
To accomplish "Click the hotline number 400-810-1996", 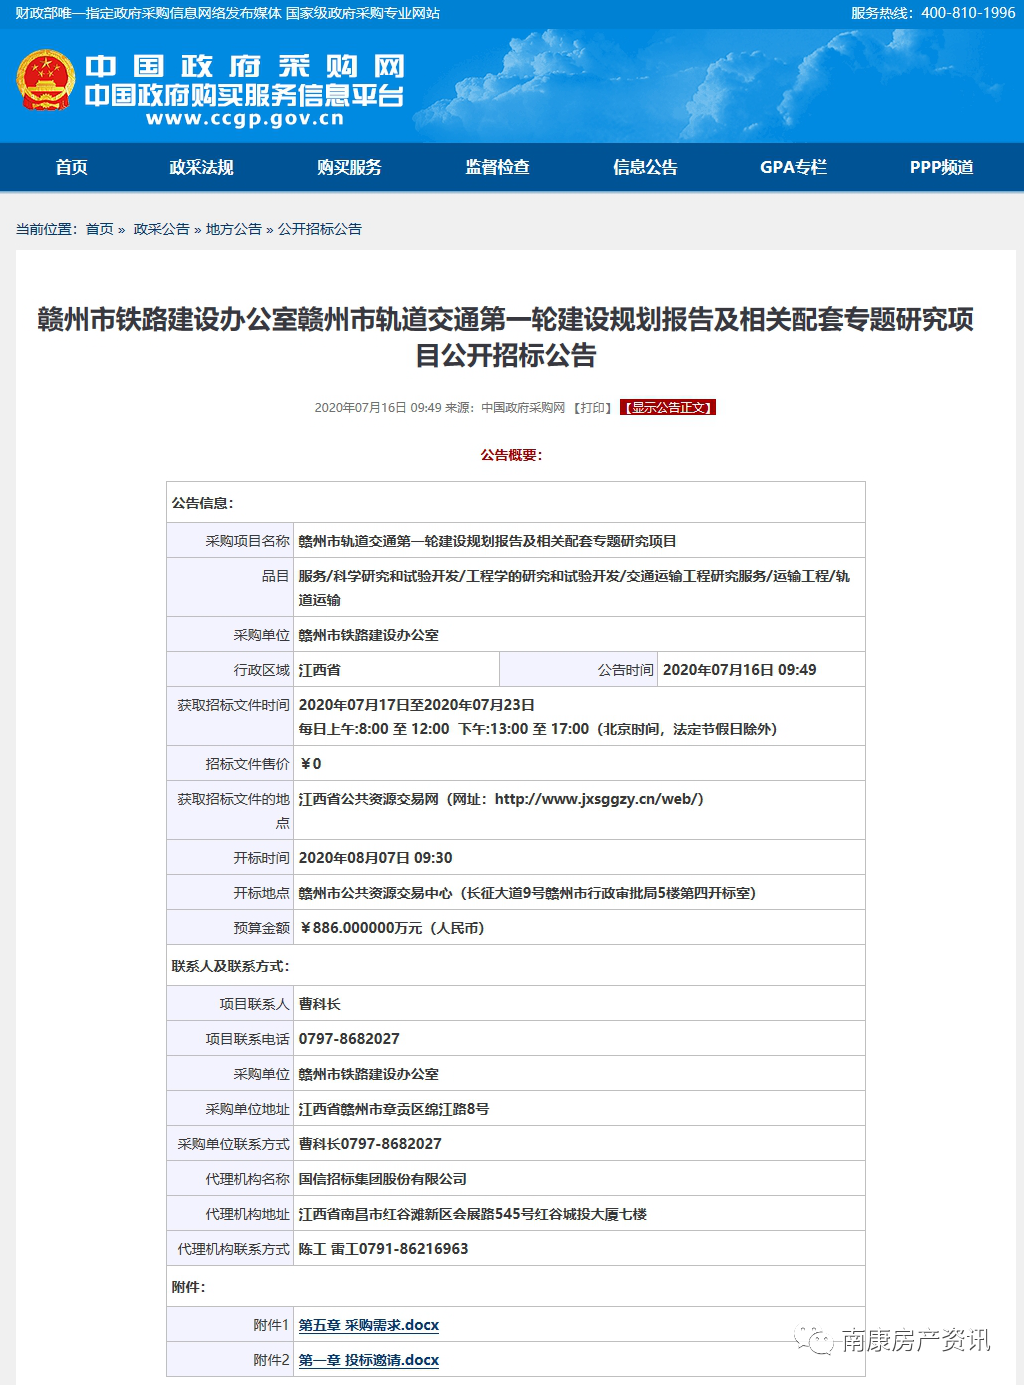I will [x=968, y=13].
